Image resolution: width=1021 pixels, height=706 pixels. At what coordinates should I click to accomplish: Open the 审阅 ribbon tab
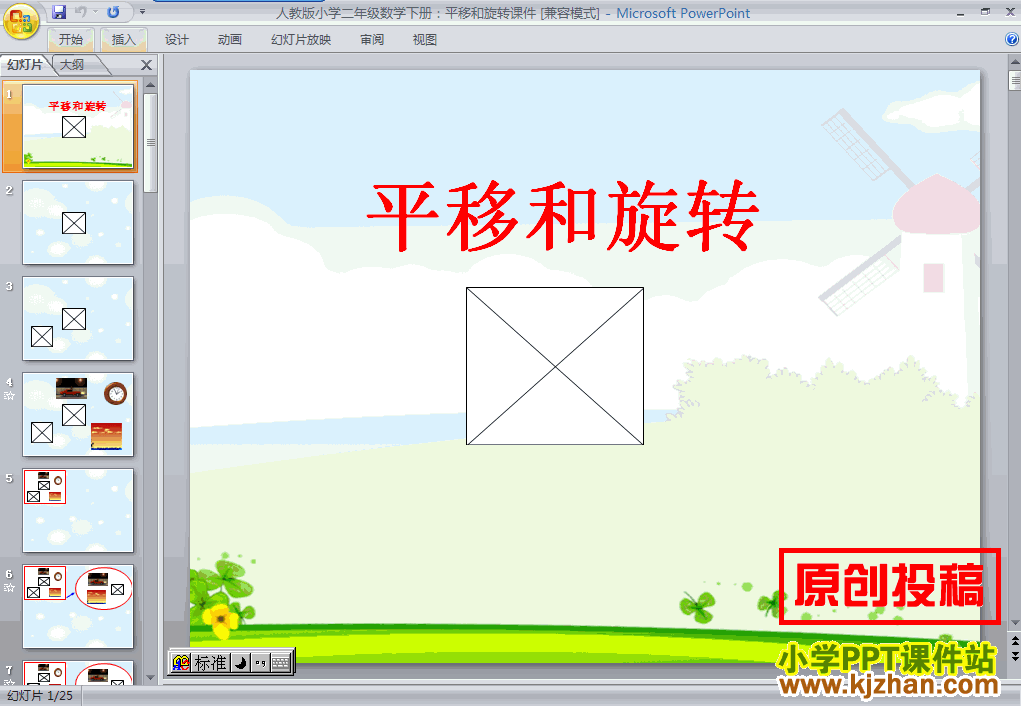pos(372,40)
